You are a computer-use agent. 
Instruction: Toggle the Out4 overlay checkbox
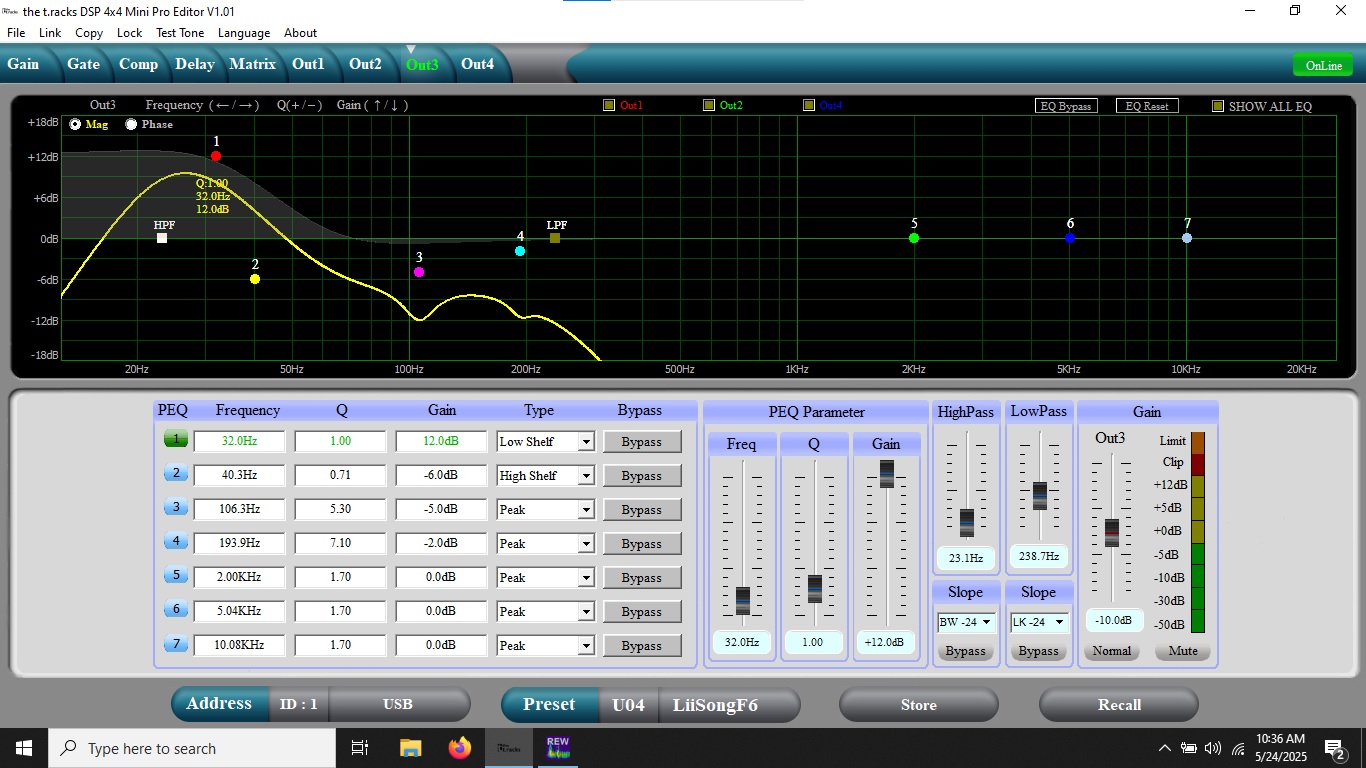click(x=808, y=105)
